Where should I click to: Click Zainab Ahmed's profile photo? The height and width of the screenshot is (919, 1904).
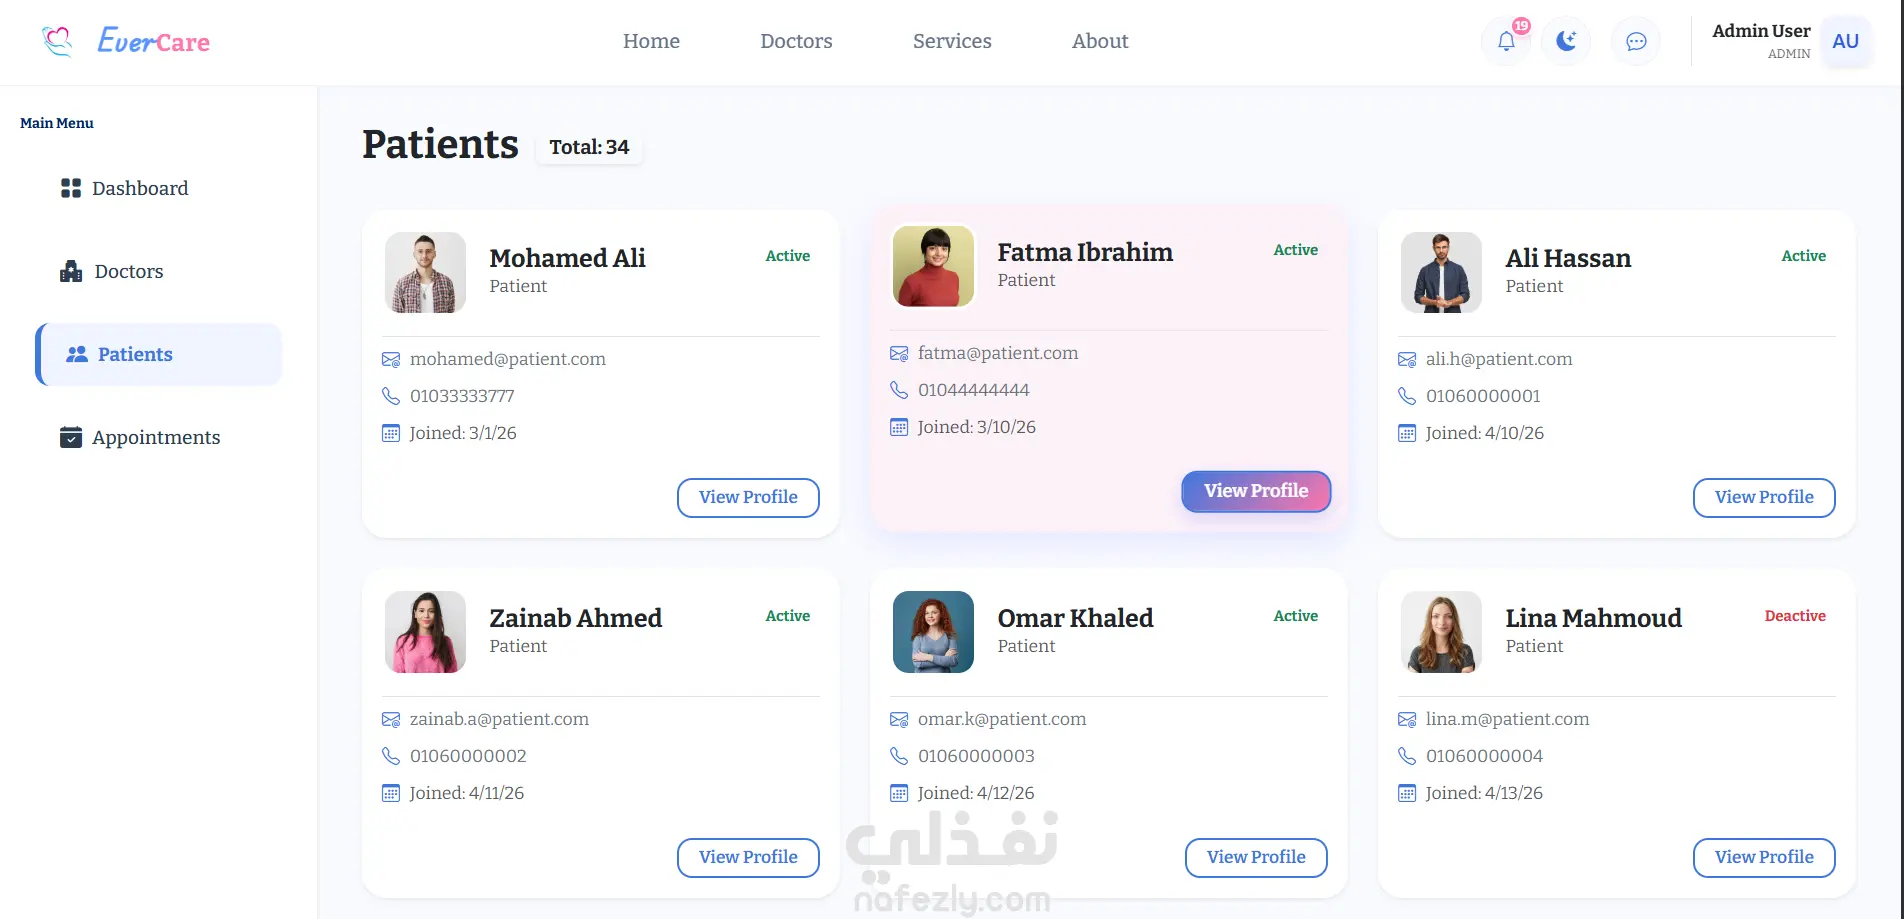[x=425, y=632]
